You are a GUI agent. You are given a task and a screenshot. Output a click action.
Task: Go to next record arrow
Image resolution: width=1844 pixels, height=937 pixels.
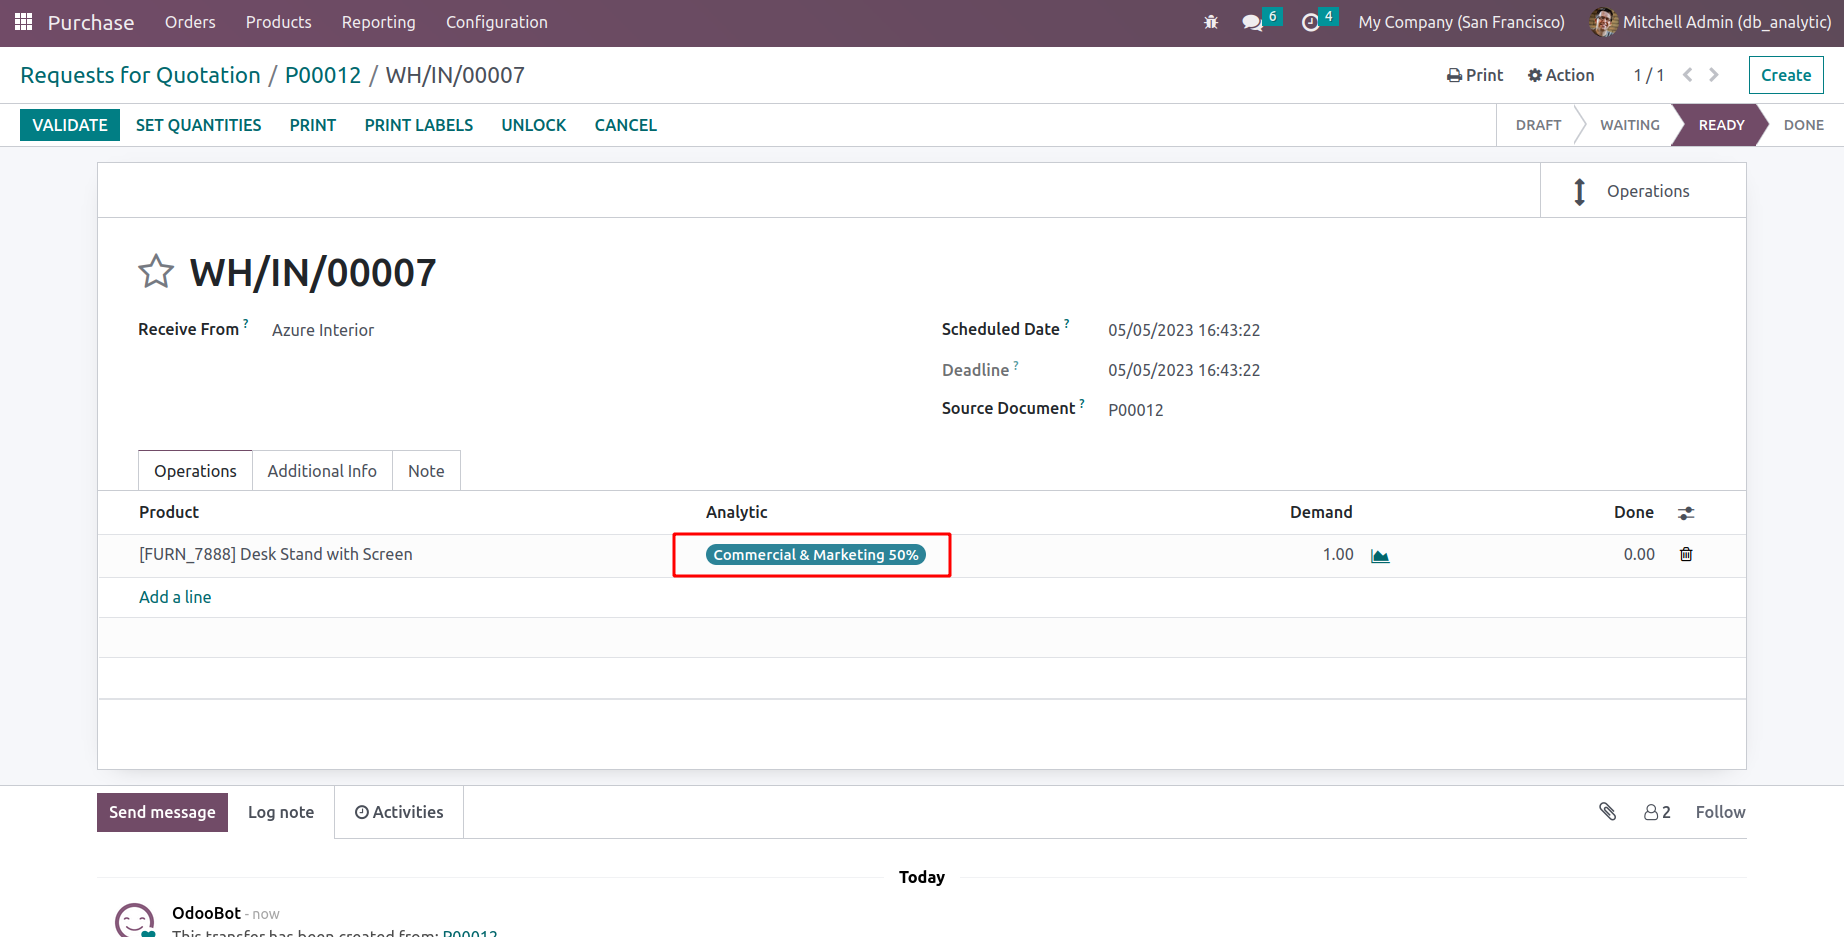pyautogui.click(x=1714, y=75)
